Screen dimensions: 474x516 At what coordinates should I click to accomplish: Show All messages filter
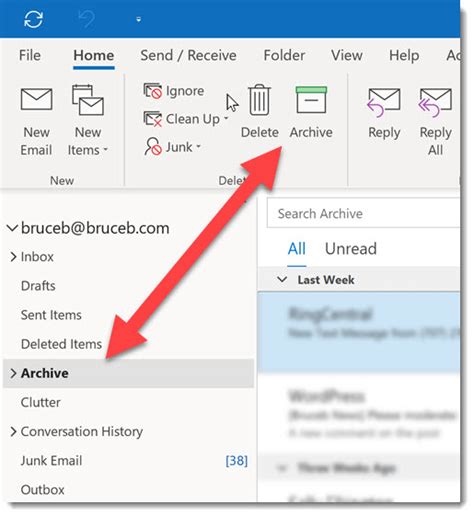click(297, 249)
